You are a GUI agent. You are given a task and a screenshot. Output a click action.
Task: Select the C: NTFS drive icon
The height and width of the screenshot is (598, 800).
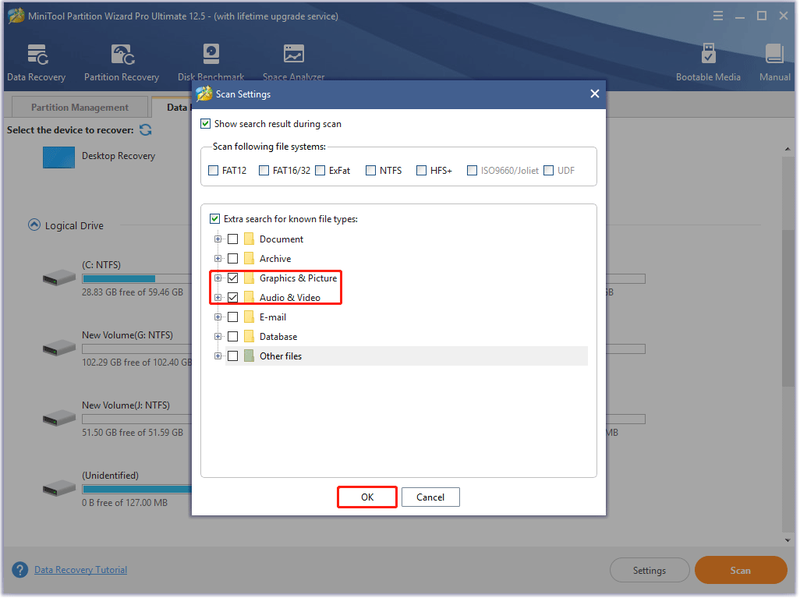59,278
